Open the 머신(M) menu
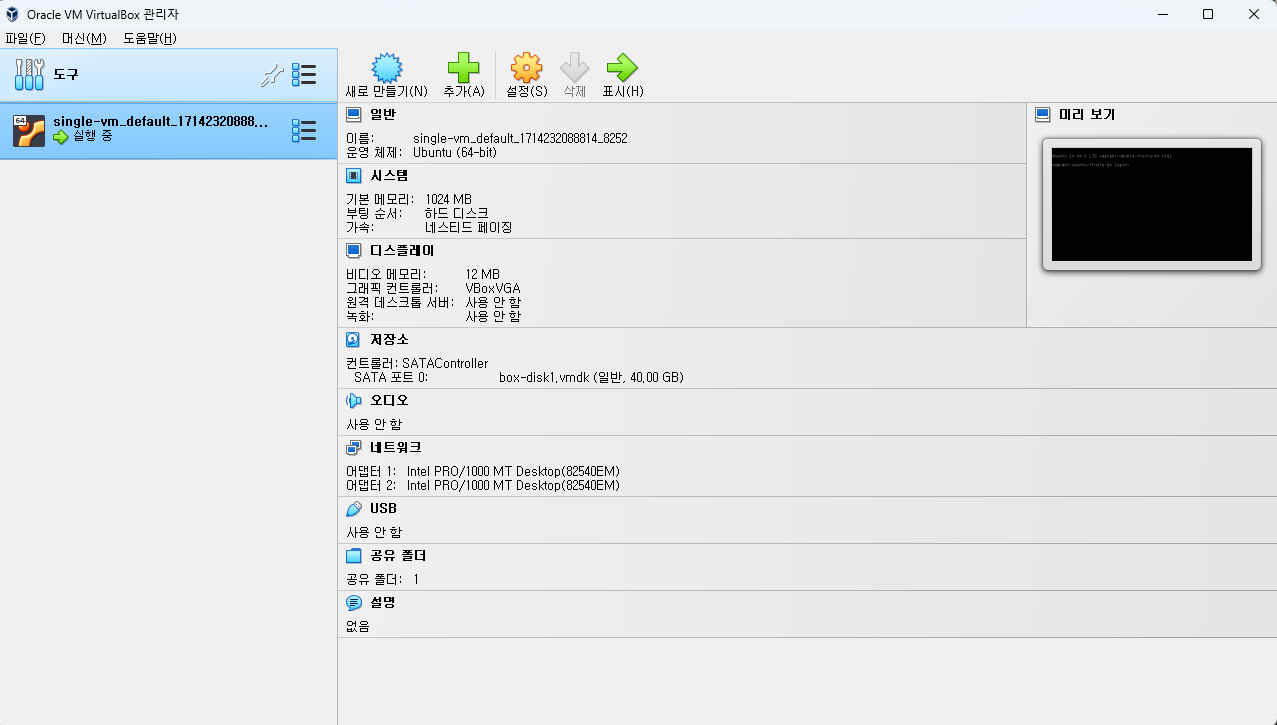This screenshot has width=1277, height=725. [84, 38]
